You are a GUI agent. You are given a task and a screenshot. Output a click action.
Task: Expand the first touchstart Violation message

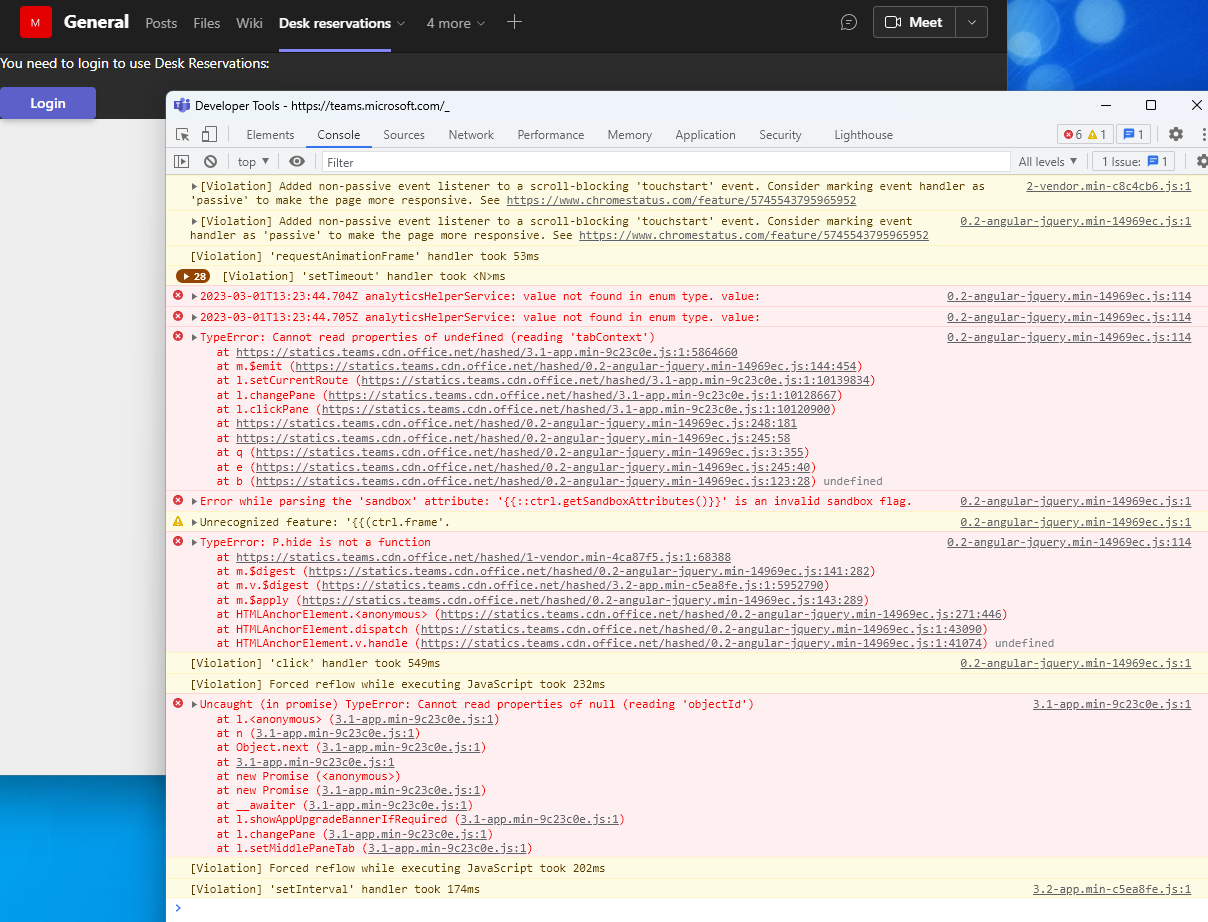195,186
